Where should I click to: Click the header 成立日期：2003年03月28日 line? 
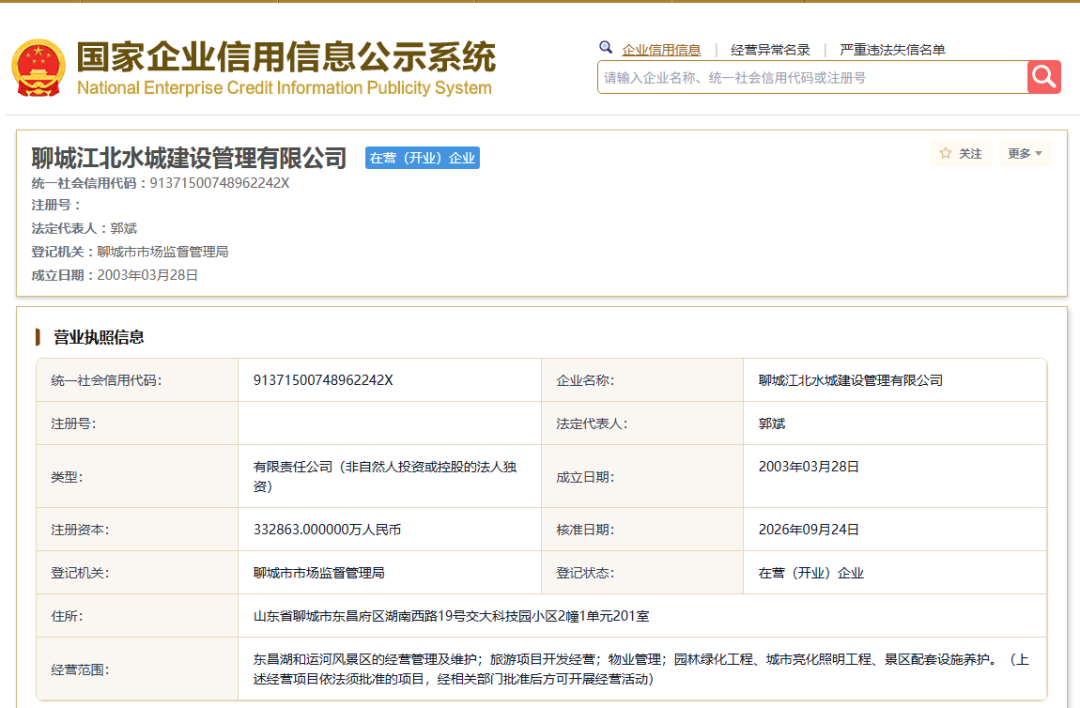(114, 275)
